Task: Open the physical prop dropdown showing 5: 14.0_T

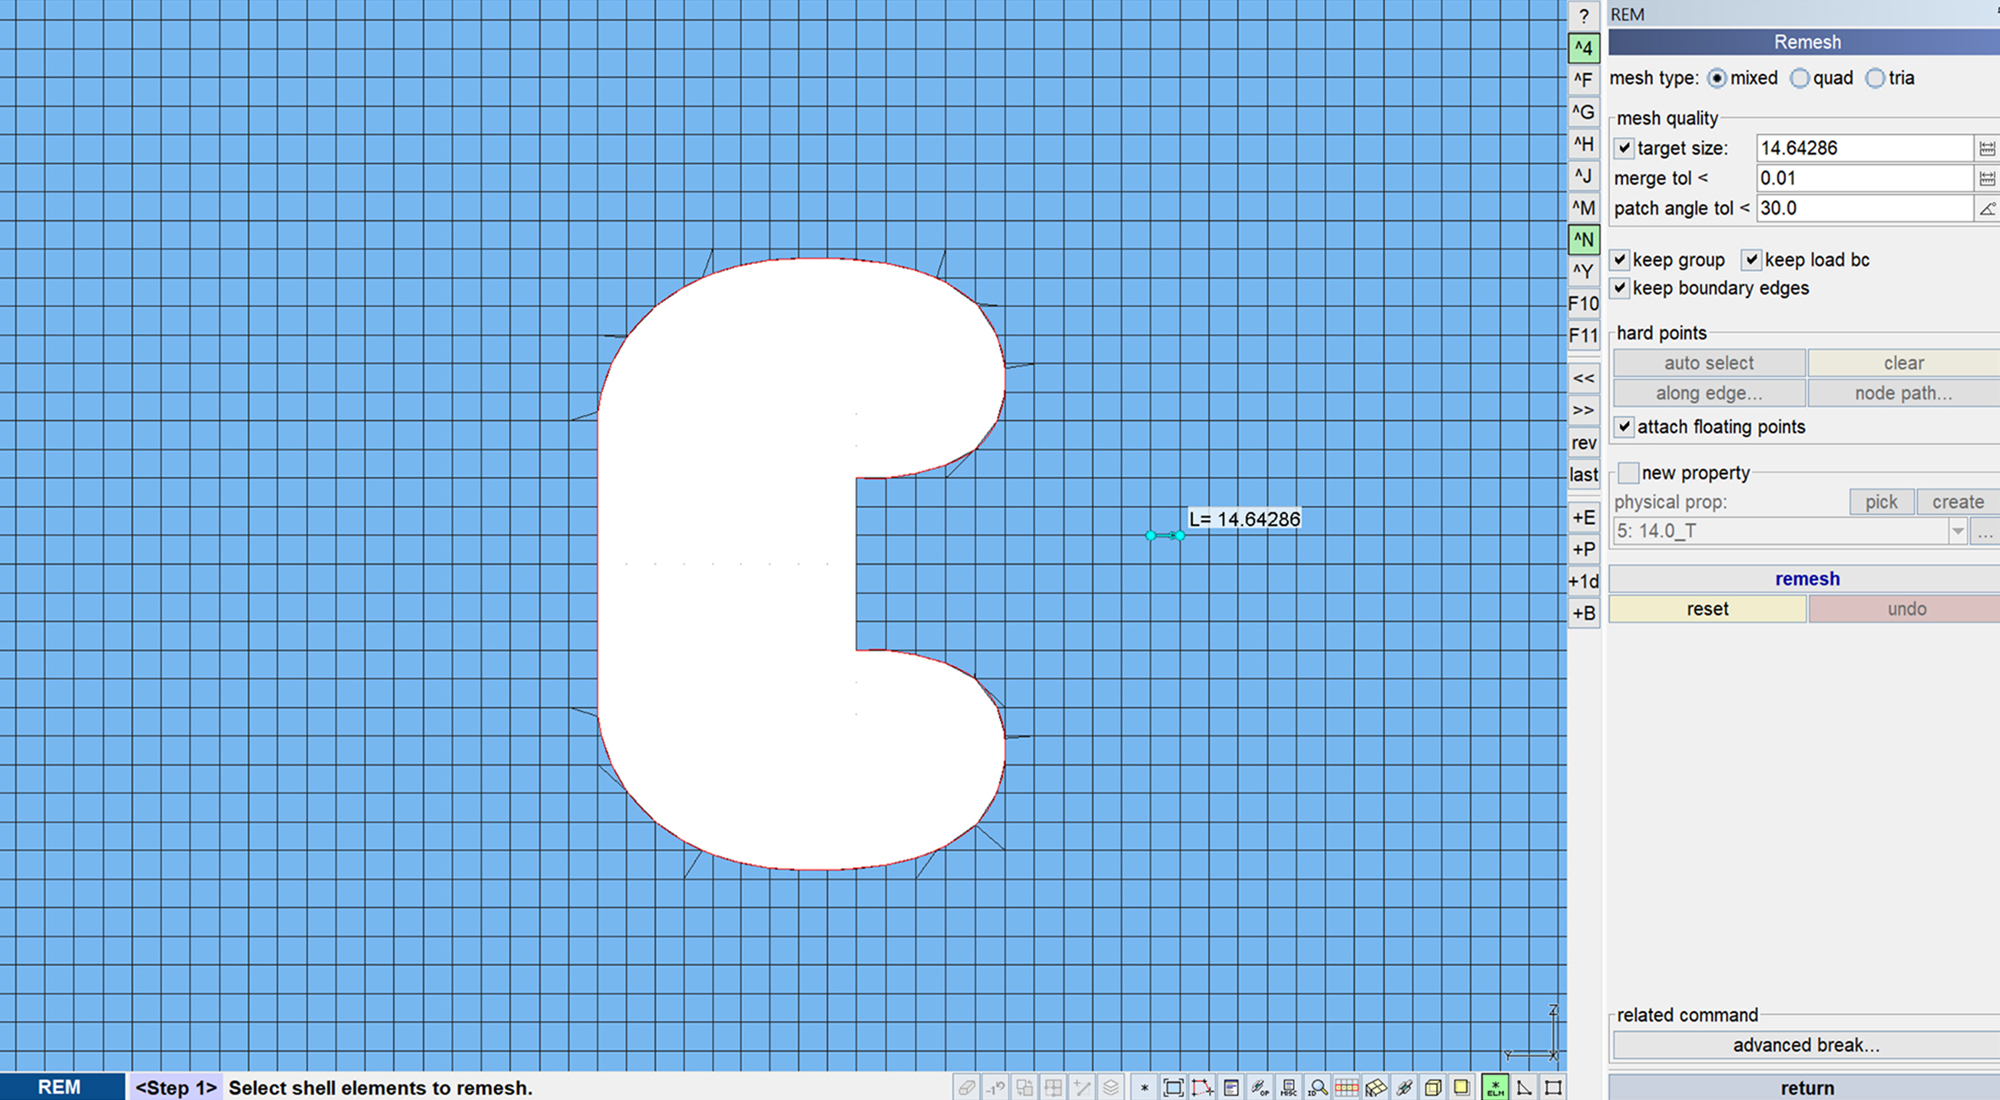Action: pyautogui.click(x=1958, y=531)
